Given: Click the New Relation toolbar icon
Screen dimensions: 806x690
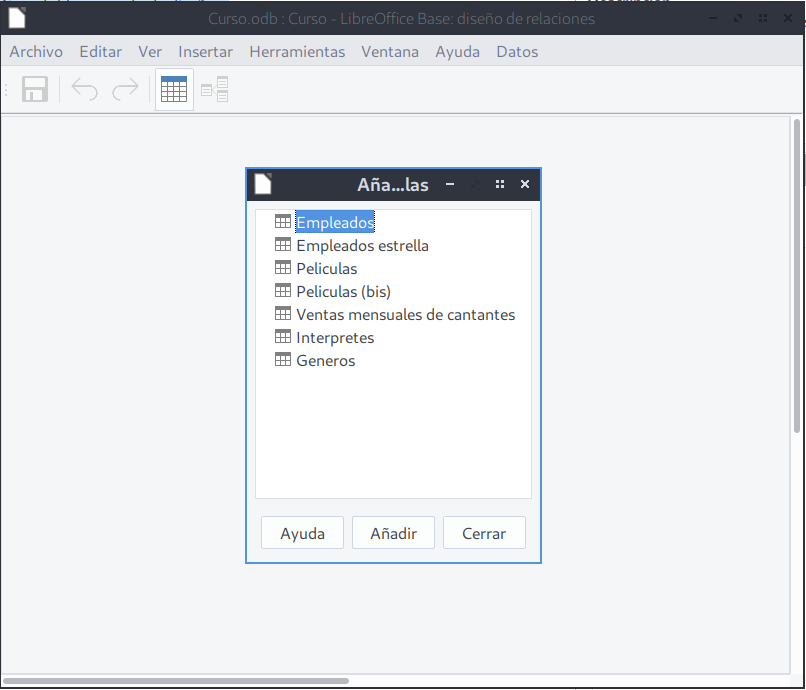Looking at the screenshot, I should (215, 89).
